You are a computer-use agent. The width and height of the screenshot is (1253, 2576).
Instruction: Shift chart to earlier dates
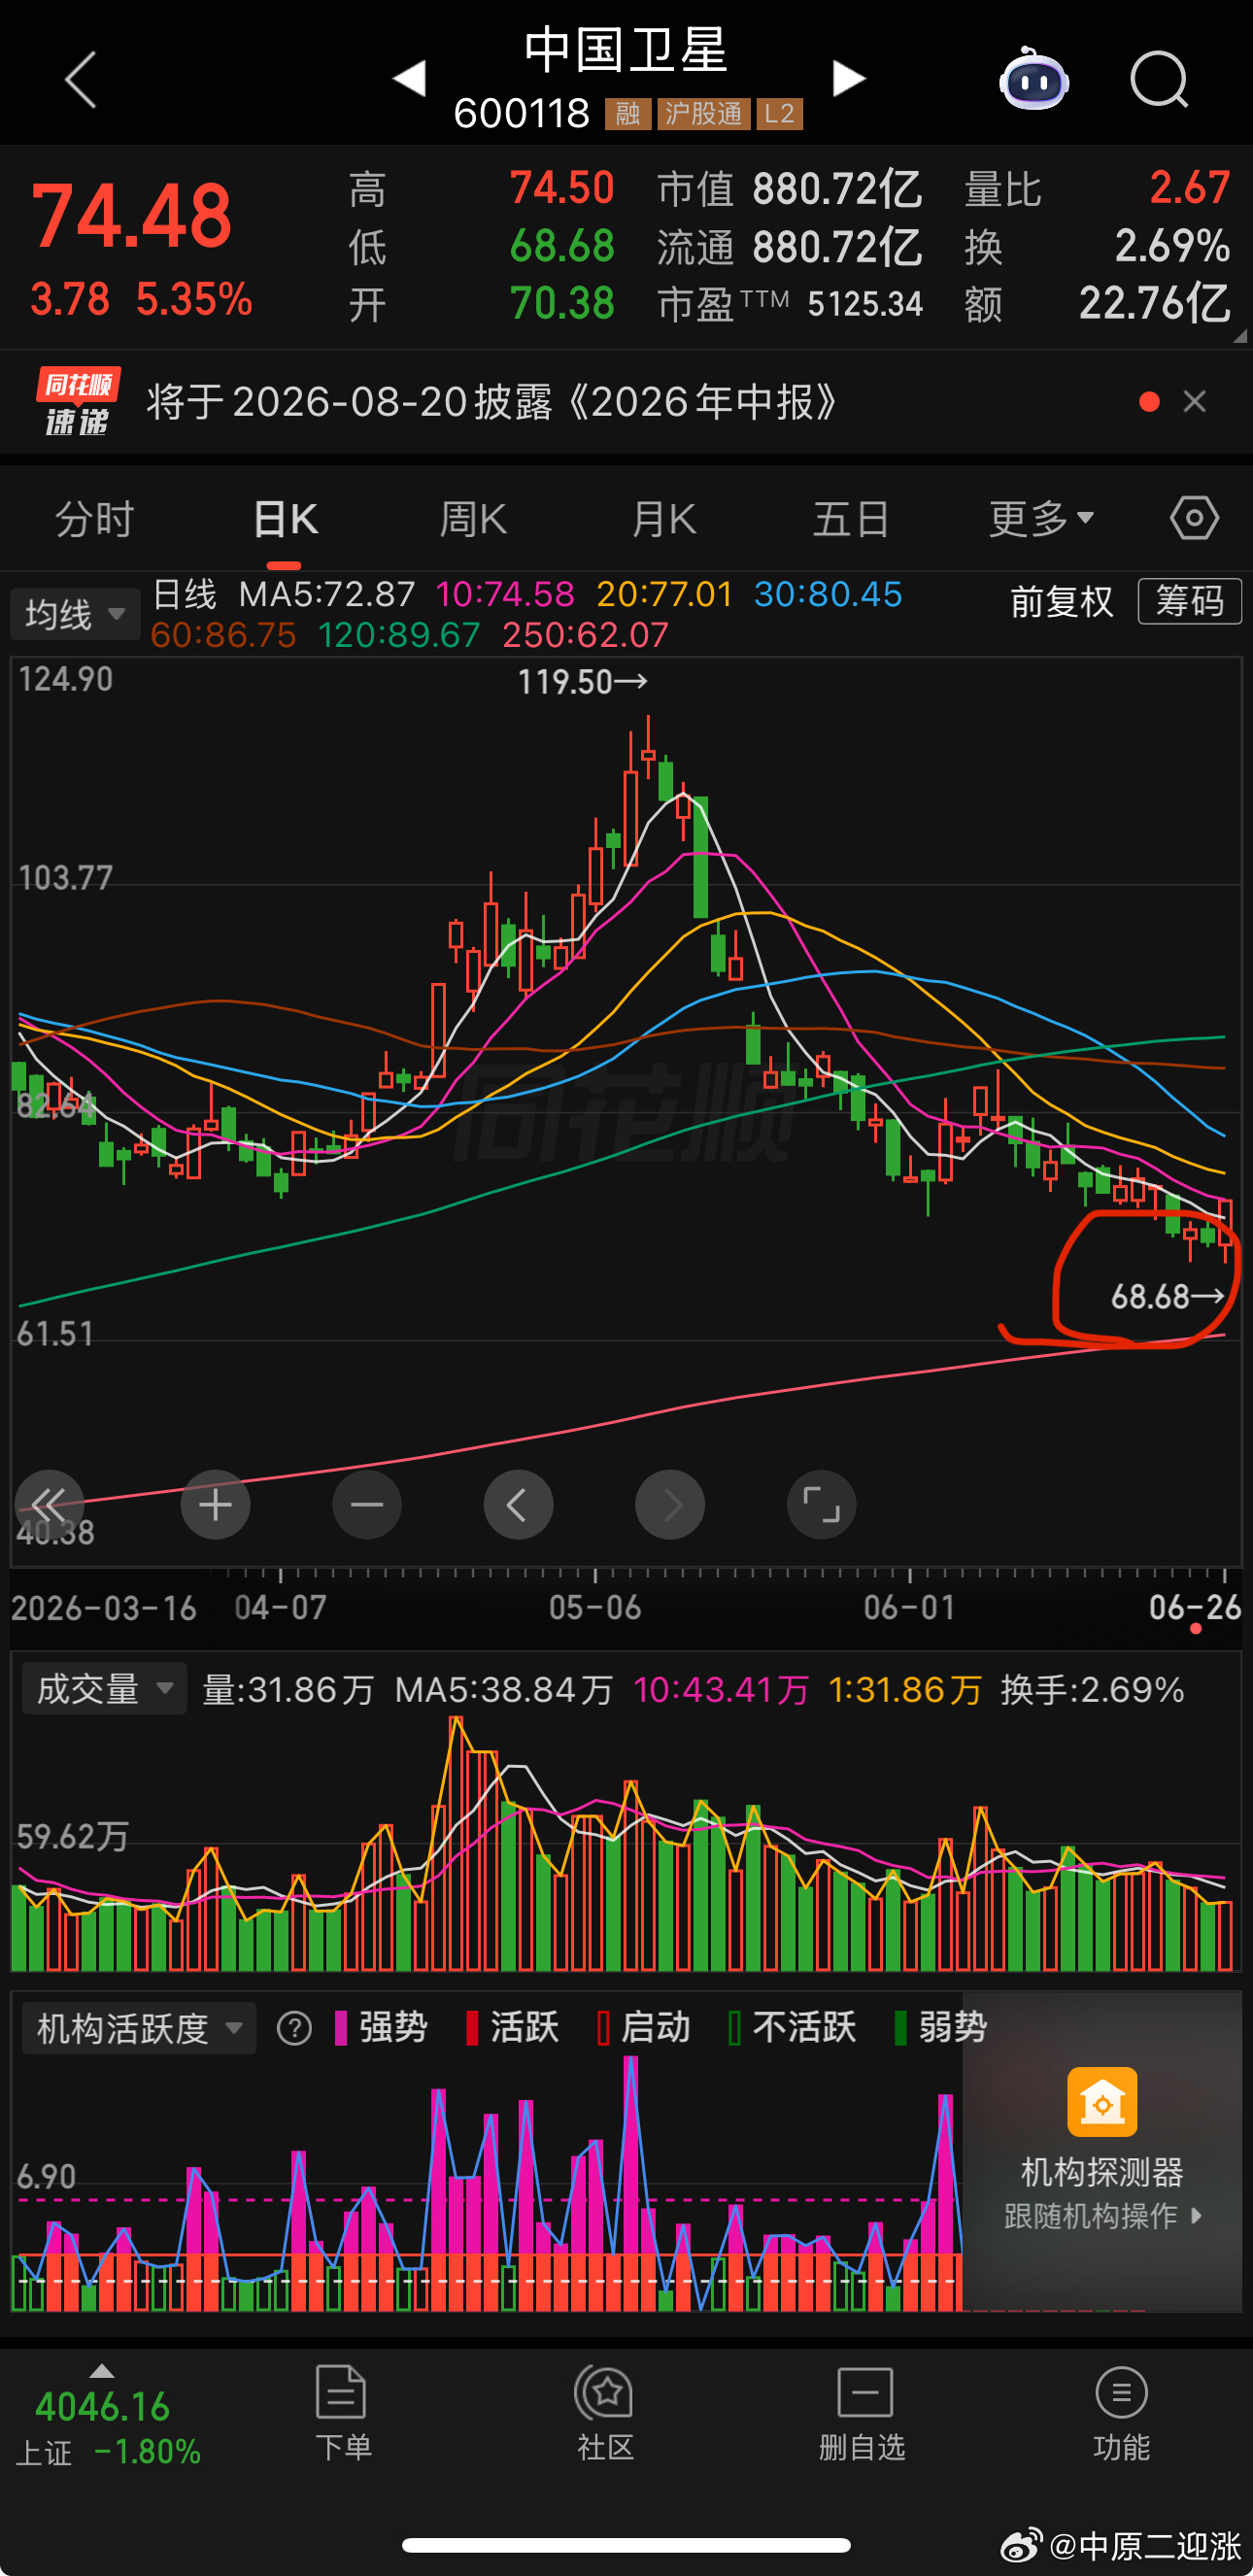518,1504
